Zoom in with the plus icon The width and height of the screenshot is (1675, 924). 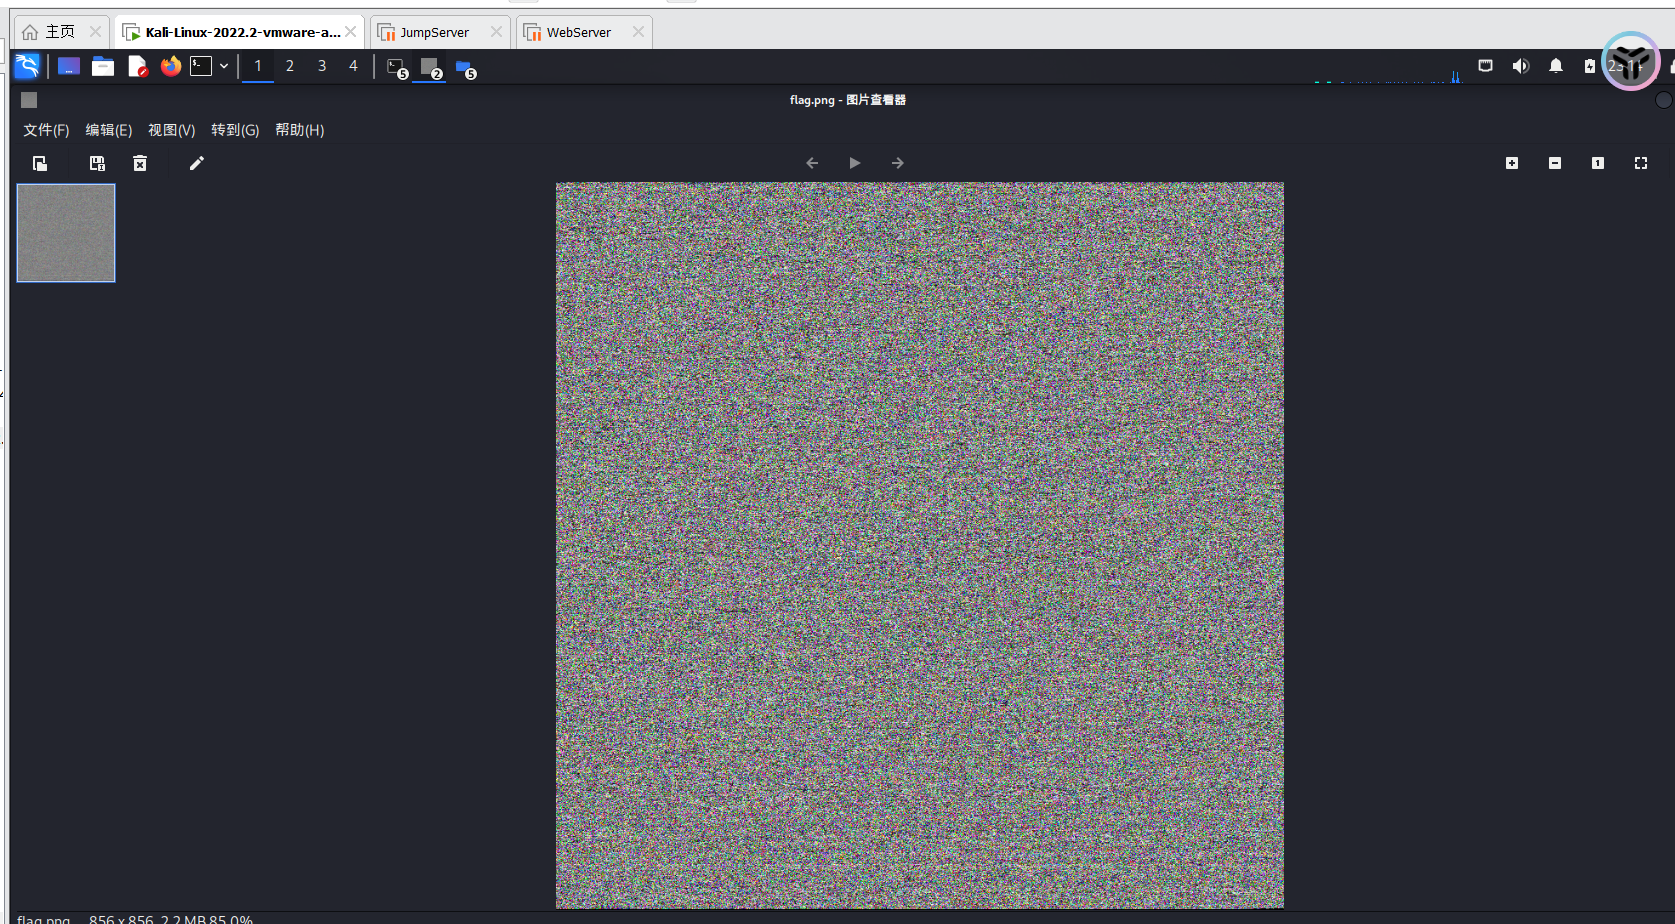point(1512,163)
